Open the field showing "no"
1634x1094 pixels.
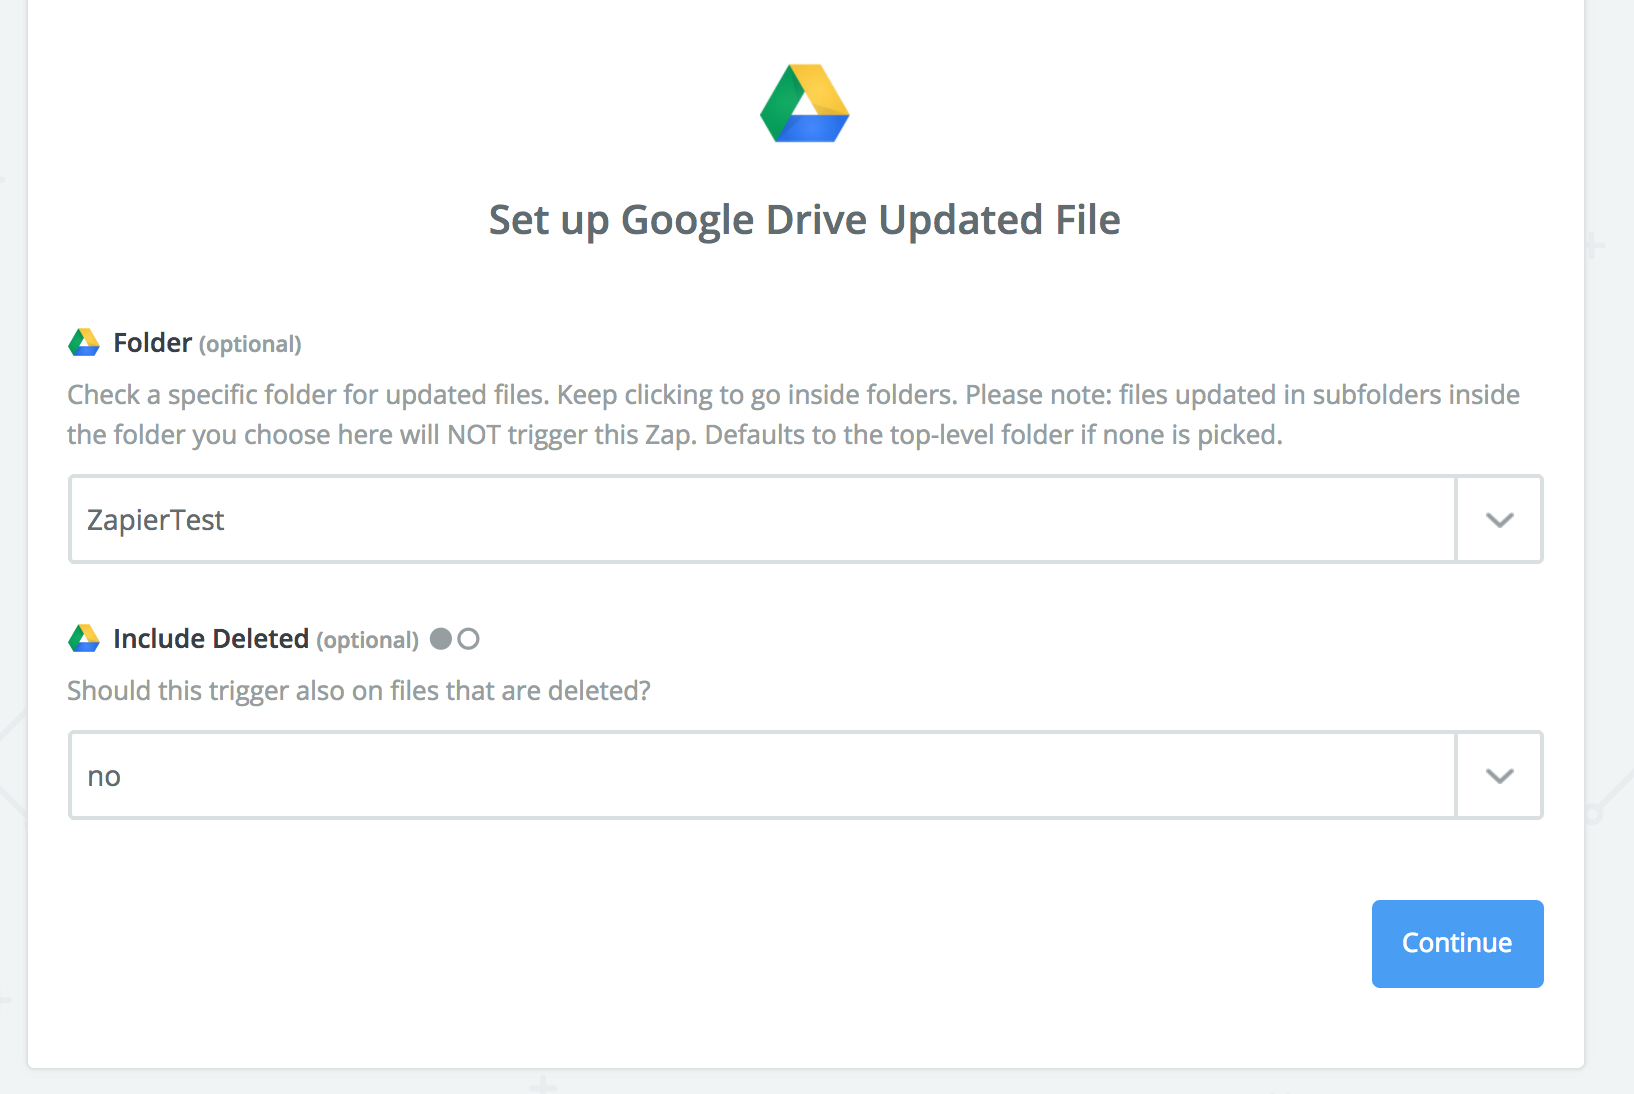762,776
